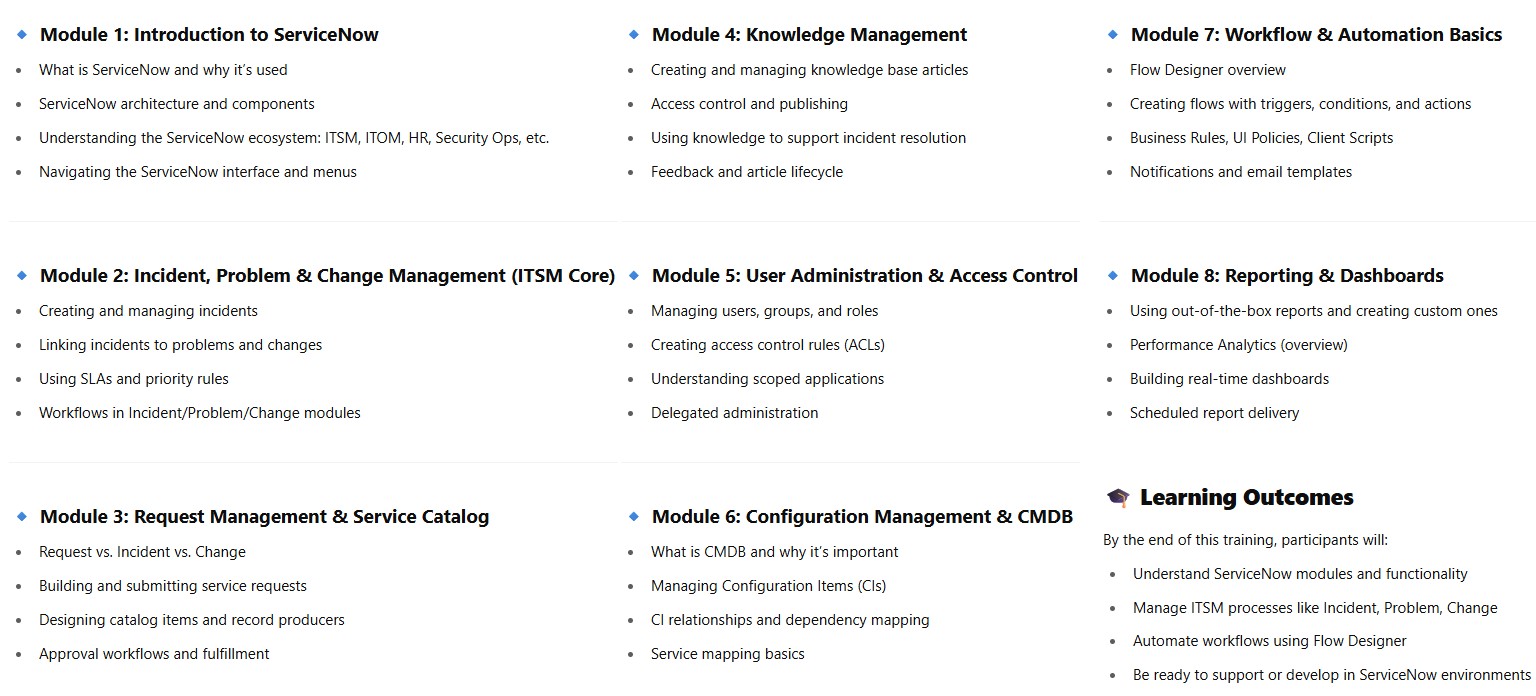The width and height of the screenshot is (1536, 696).
Task: Select the Module 1: Introduction to ServiceNow heading
Action: click(x=209, y=34)
